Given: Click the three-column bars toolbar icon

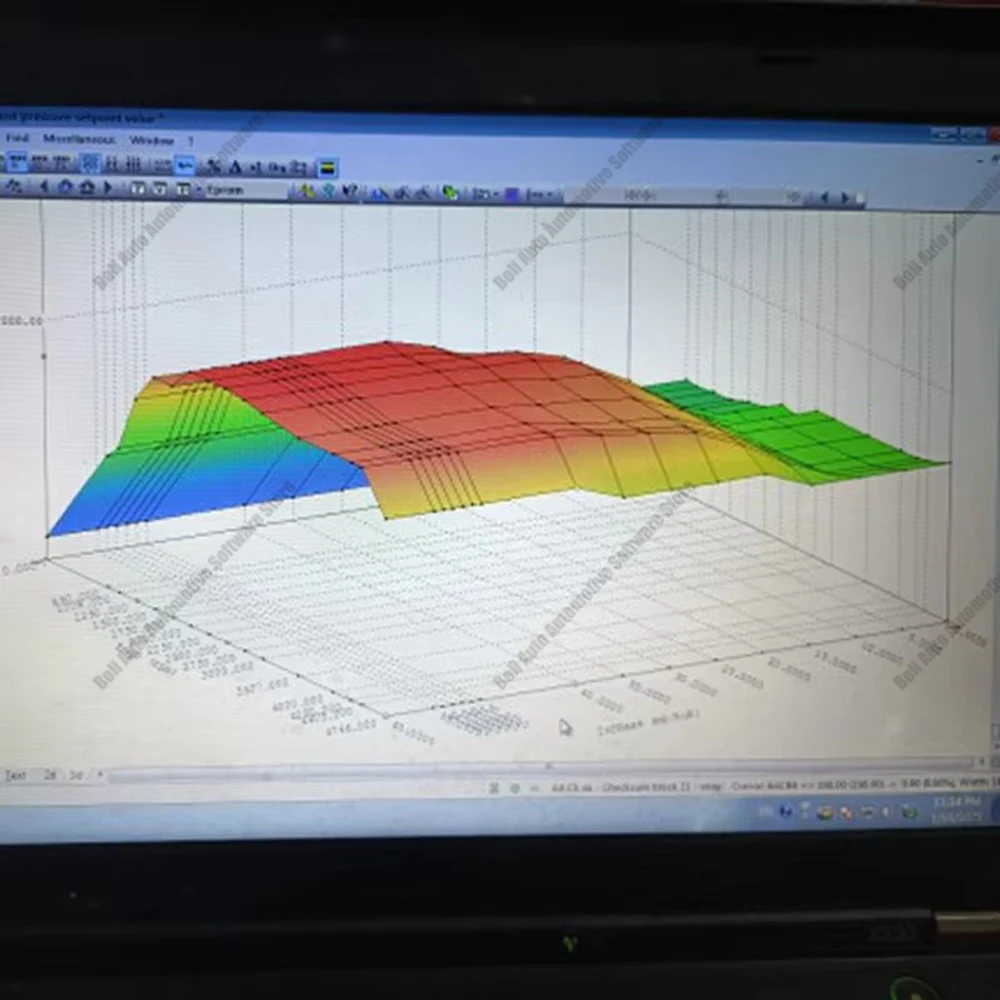Looking at the screenshot, I should [133, 165].
